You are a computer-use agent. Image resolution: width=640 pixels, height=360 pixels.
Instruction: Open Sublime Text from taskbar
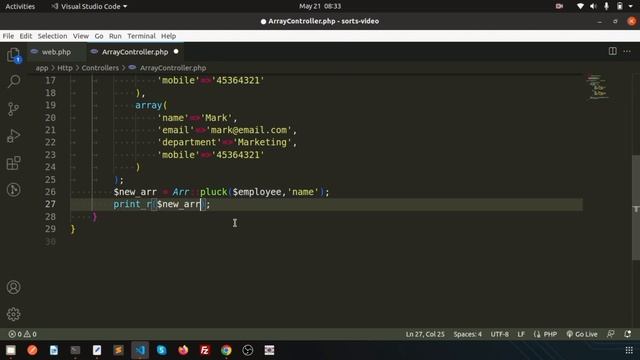tap(118, 350)
